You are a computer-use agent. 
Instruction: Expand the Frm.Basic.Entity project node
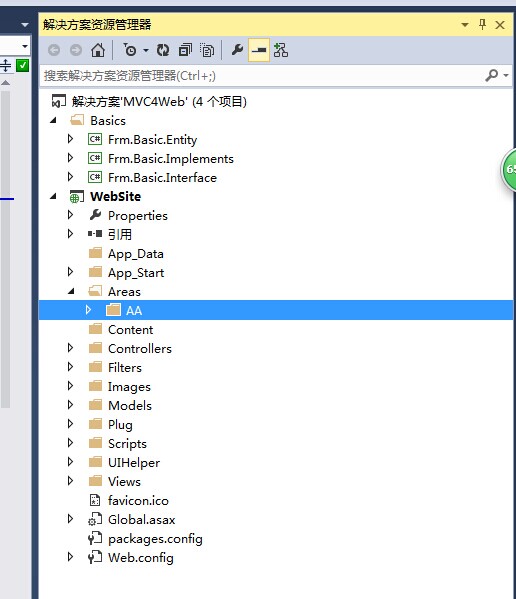(x=70, y=139)
